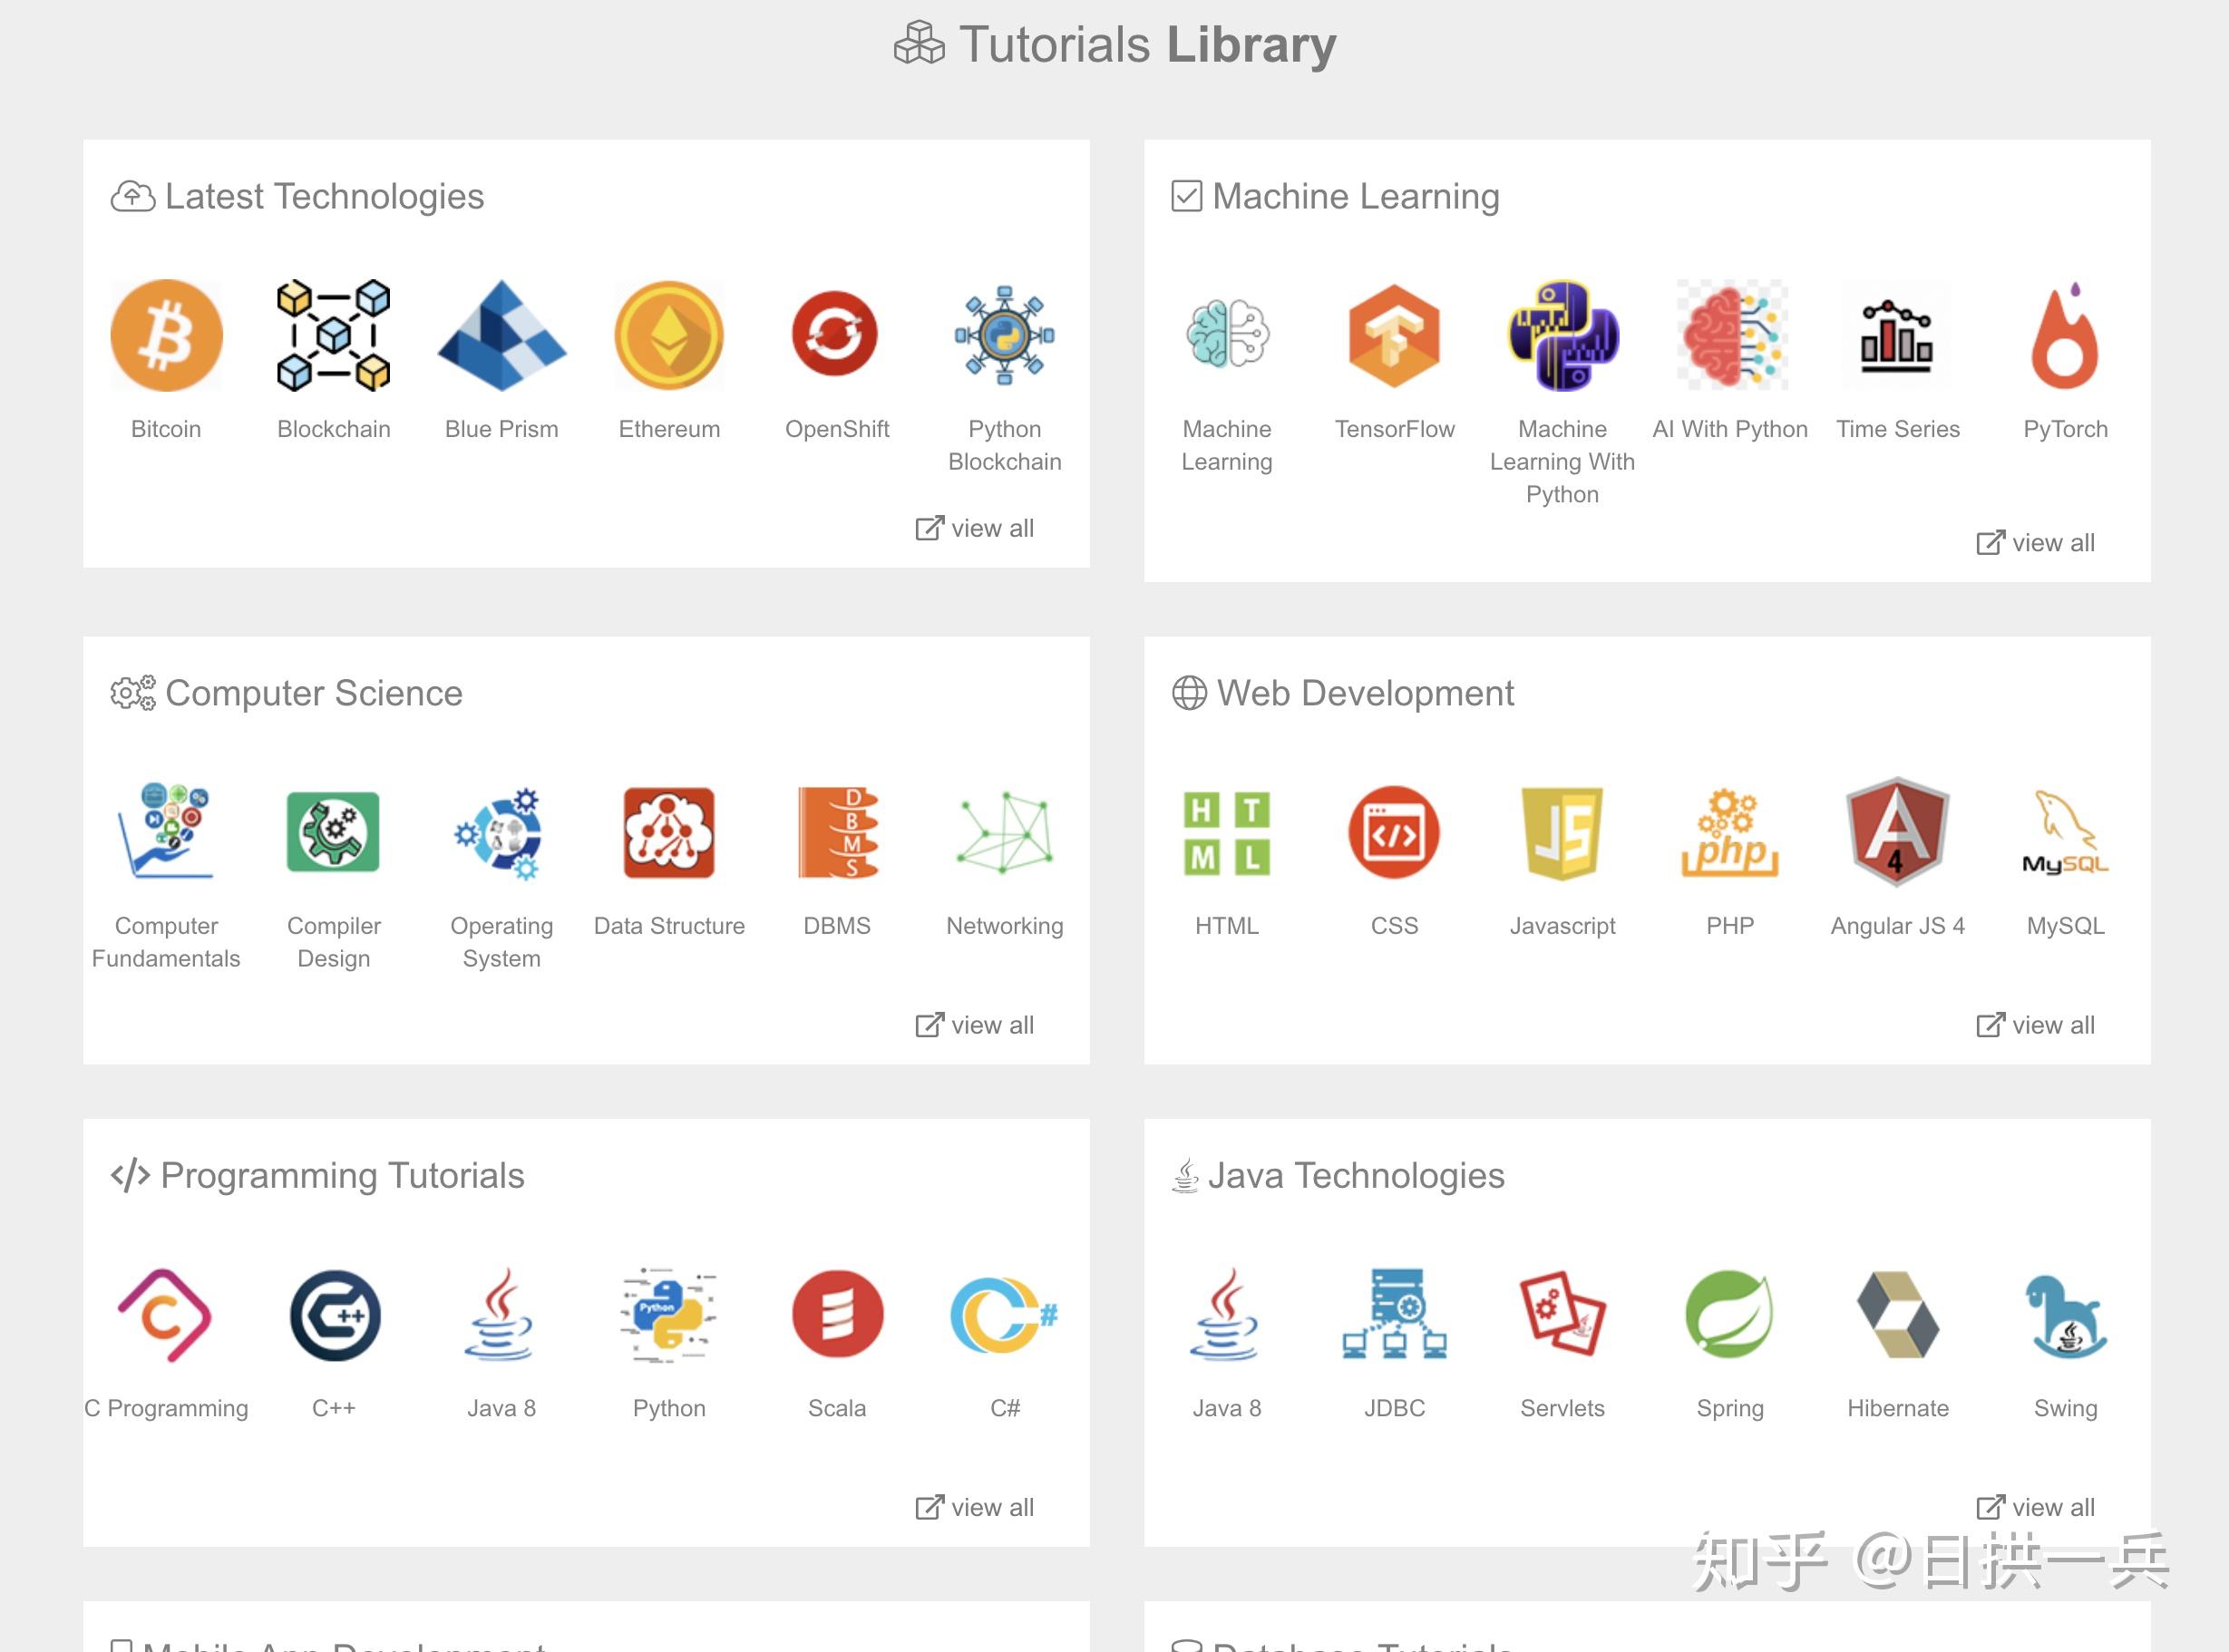Open the Time Series chart icon

pos(1897,335)
